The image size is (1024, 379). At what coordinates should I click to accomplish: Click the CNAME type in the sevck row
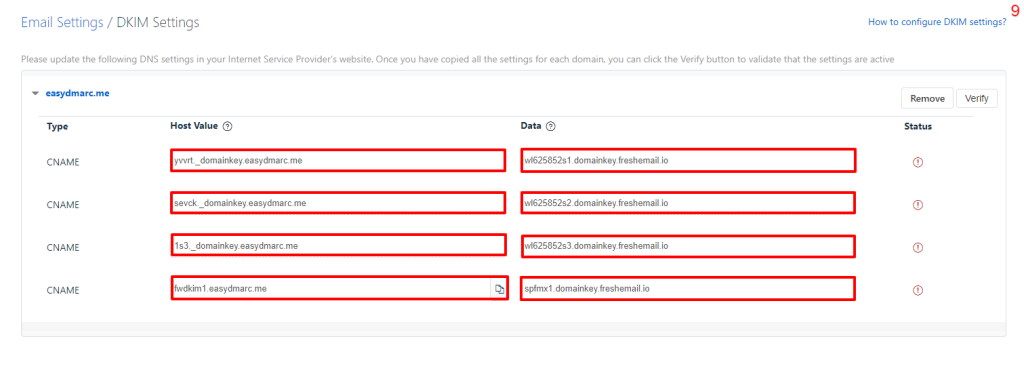click(x=63, y=205)
